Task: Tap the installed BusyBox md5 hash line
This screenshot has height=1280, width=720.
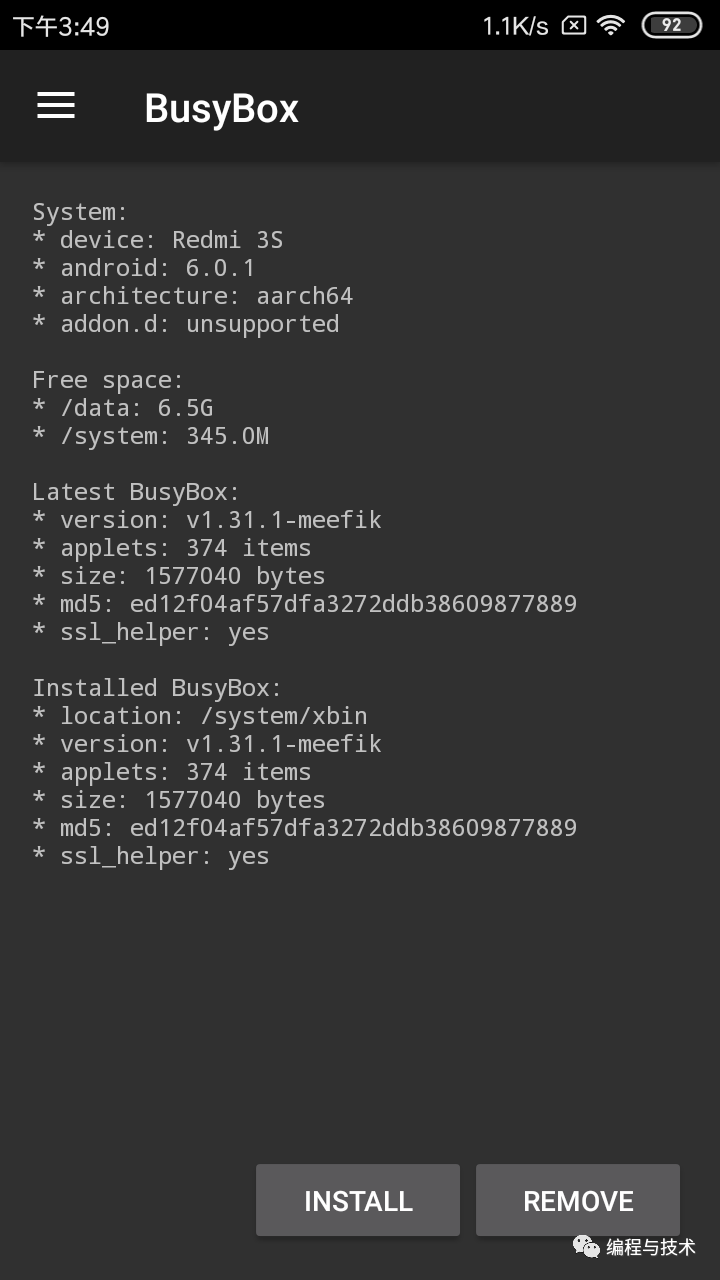Action: (x=305, y=828)
